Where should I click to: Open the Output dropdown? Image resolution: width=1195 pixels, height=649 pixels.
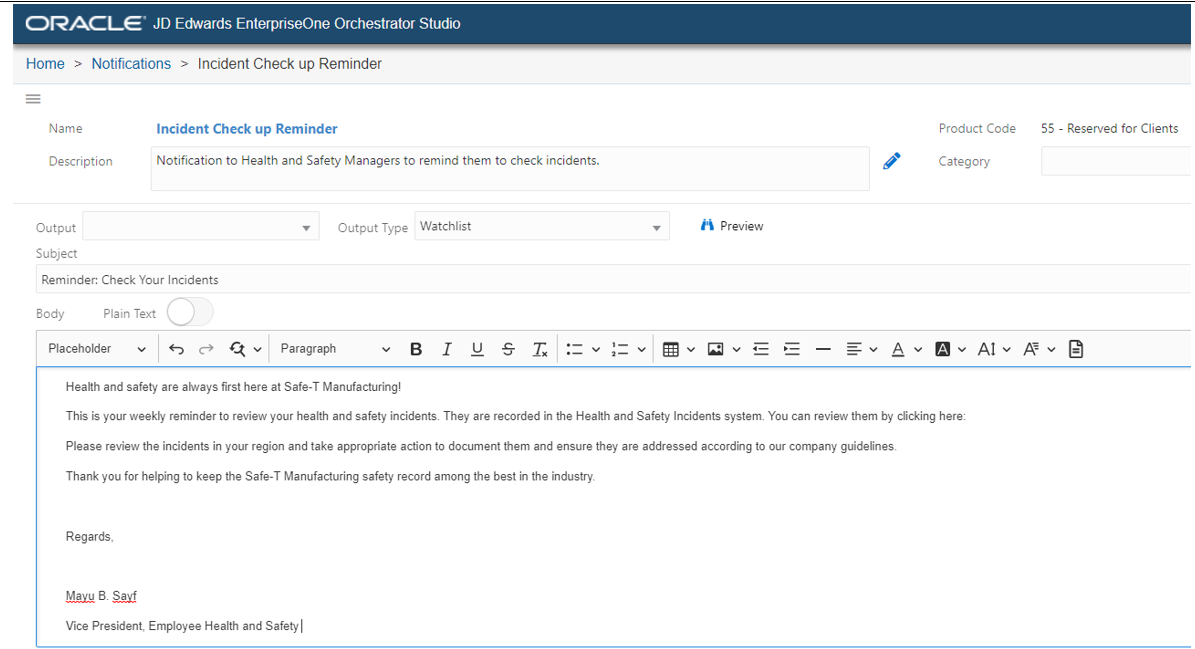coord(200,226)
